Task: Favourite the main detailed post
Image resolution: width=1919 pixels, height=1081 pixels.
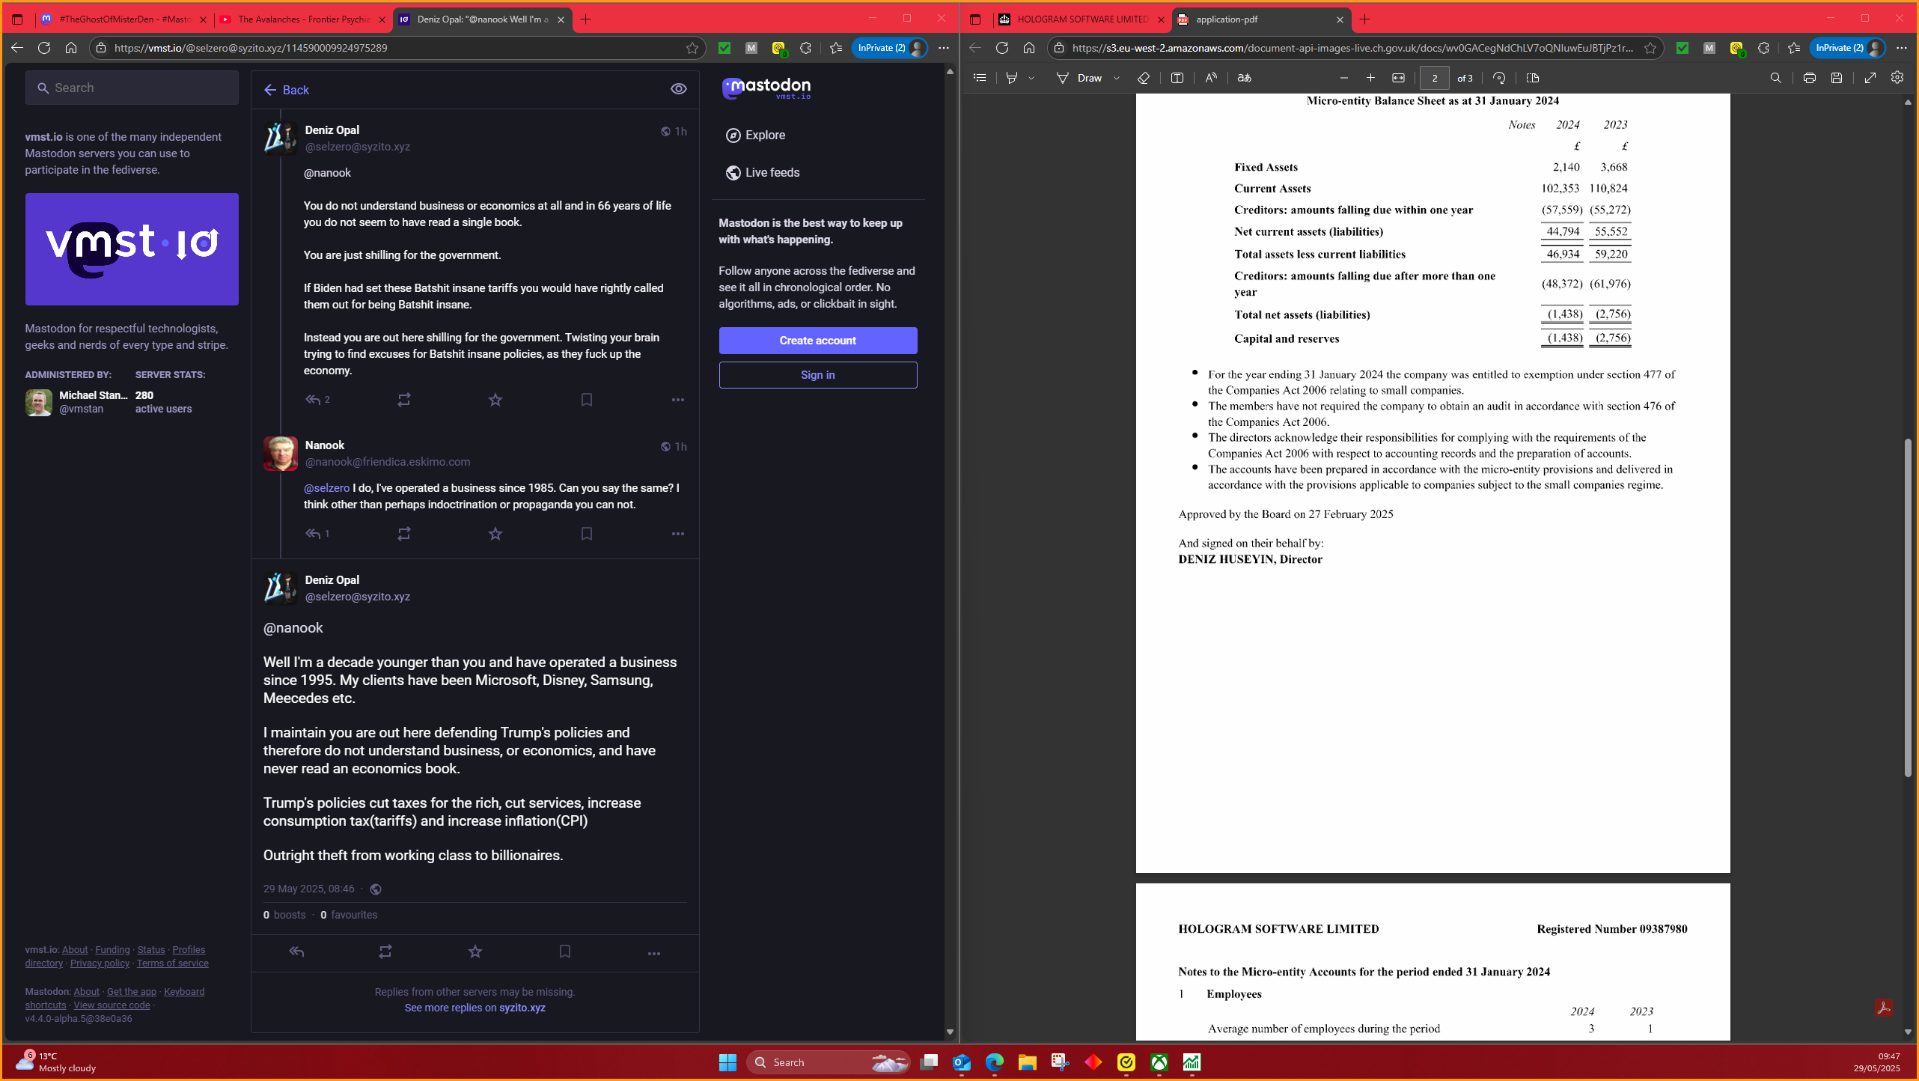Action: point(475,952)
